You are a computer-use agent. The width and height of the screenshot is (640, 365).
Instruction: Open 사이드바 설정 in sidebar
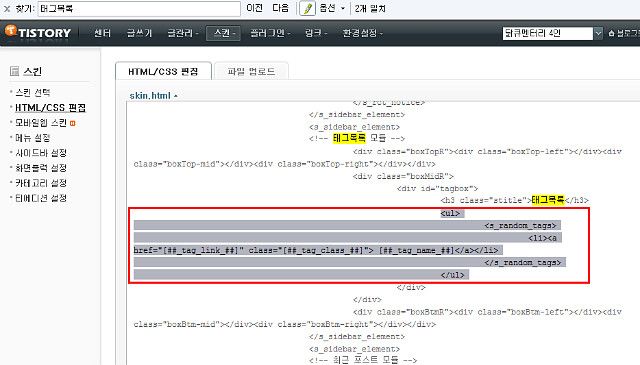[41, 153]
